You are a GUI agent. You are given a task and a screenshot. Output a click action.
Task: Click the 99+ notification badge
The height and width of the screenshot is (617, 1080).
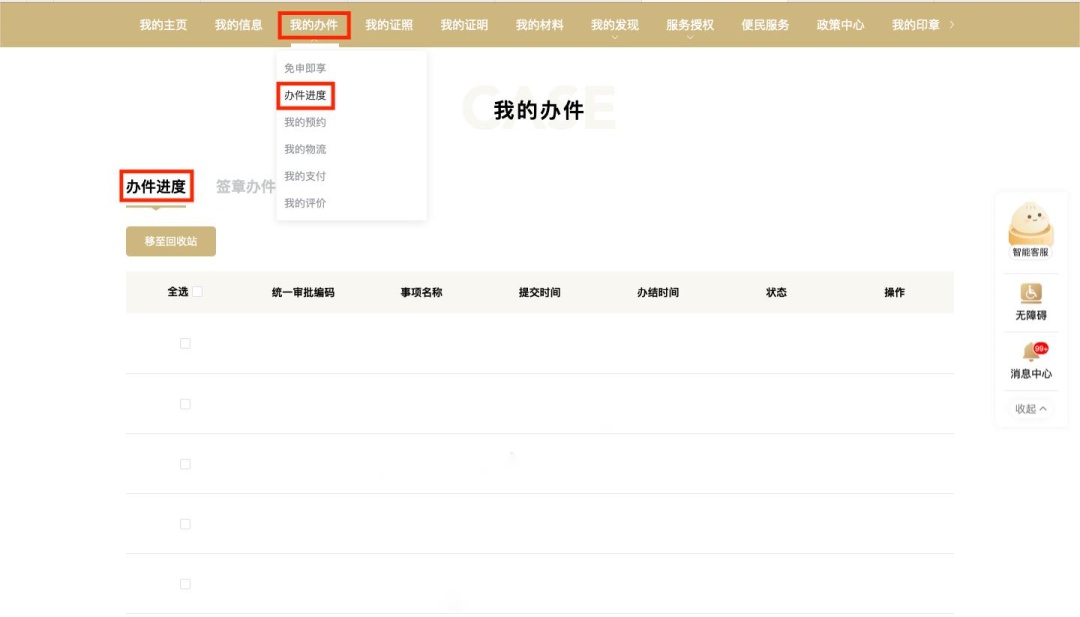point(1041,348)
